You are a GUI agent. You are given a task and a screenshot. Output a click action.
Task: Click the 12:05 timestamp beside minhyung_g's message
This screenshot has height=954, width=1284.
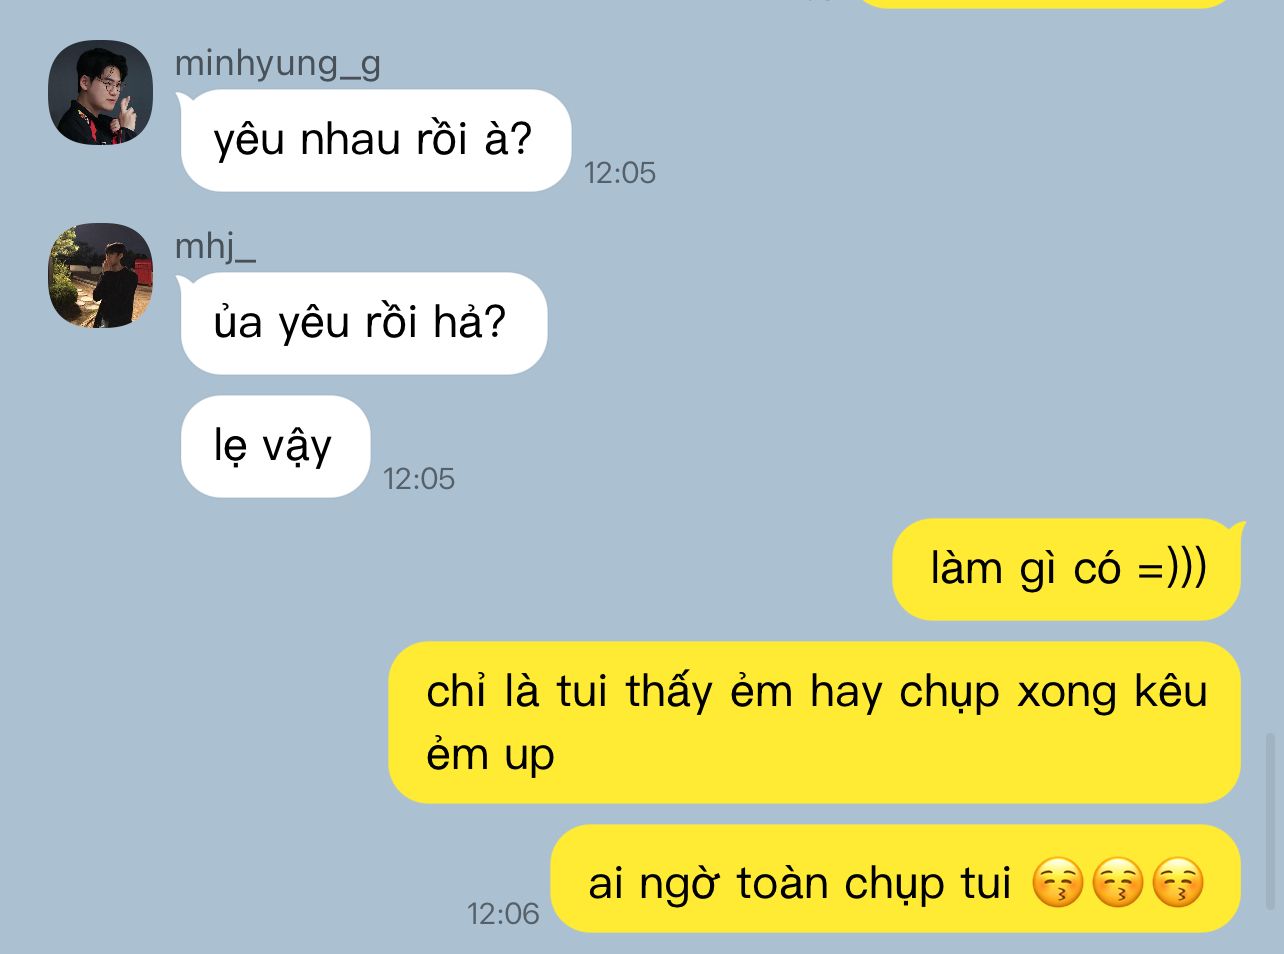(x=620, y=173)
